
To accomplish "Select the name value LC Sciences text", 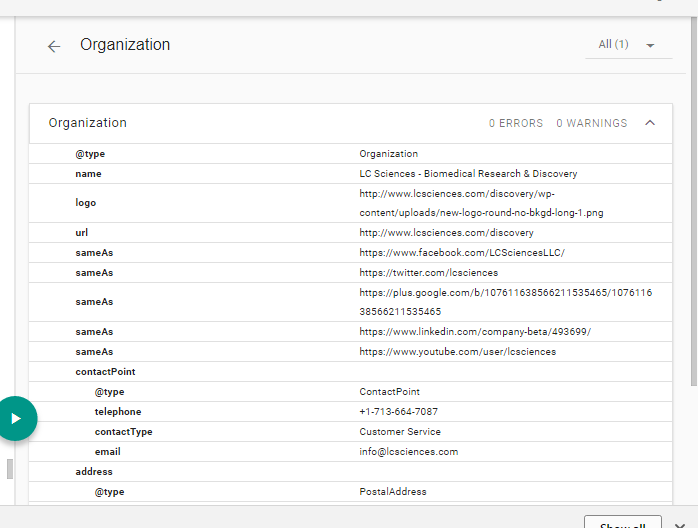I will coord(468,174).
